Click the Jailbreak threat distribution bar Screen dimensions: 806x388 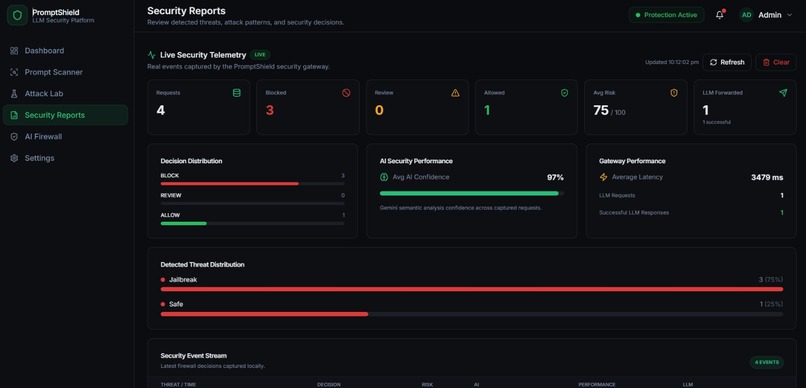click(472, 289)
